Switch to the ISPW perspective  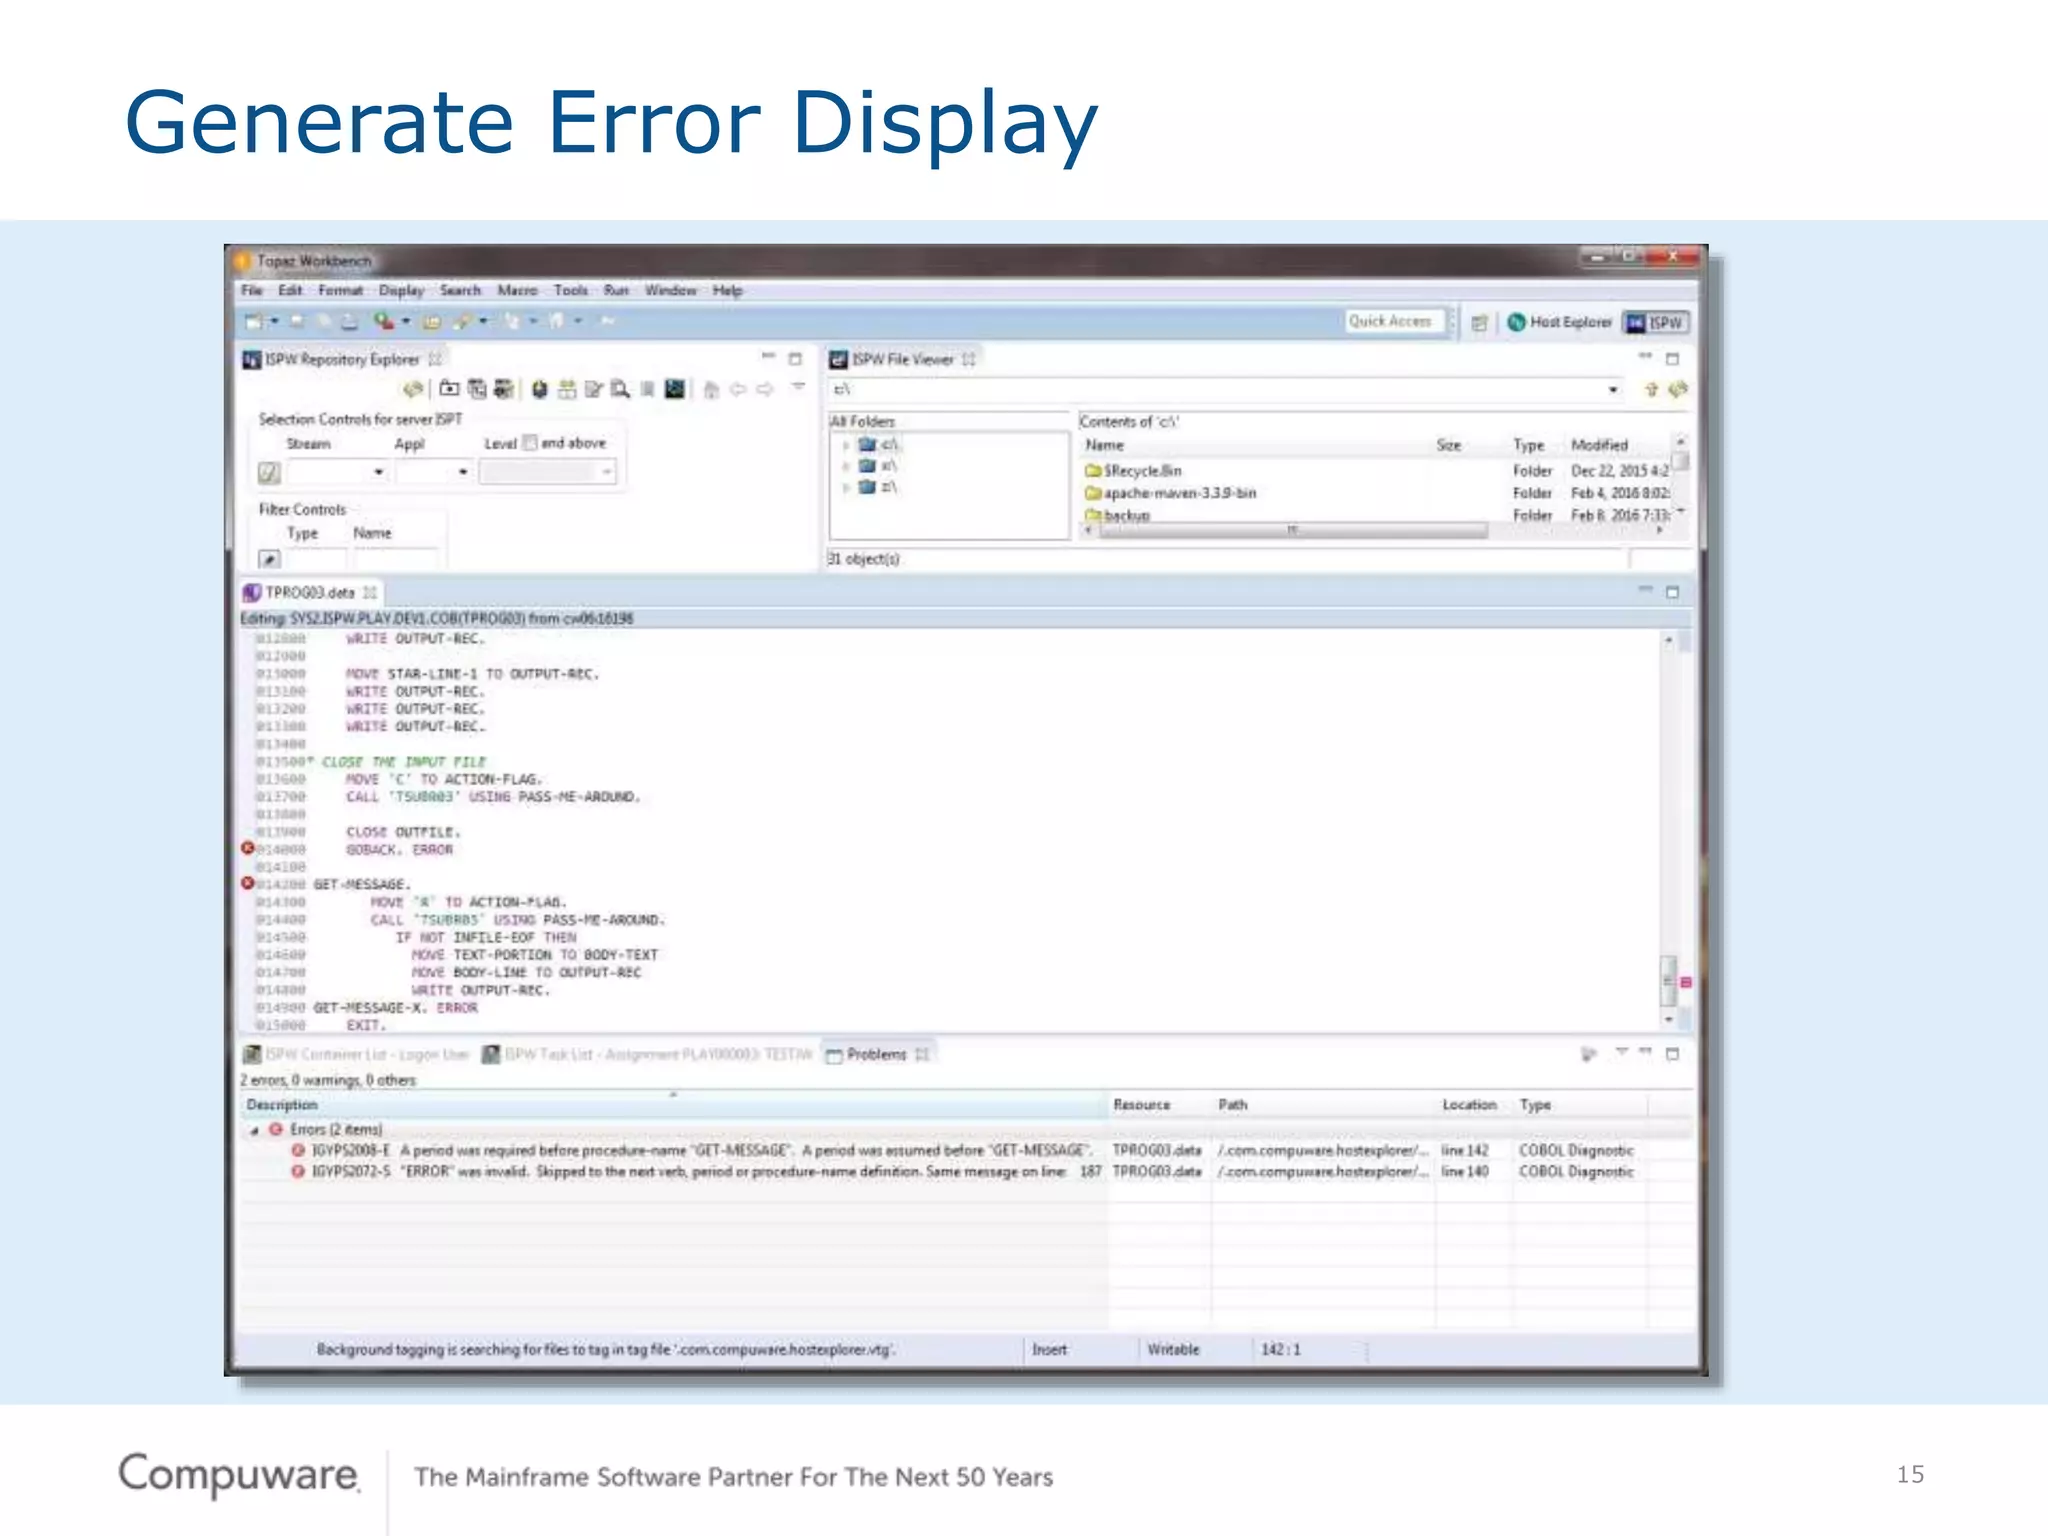1655,322
